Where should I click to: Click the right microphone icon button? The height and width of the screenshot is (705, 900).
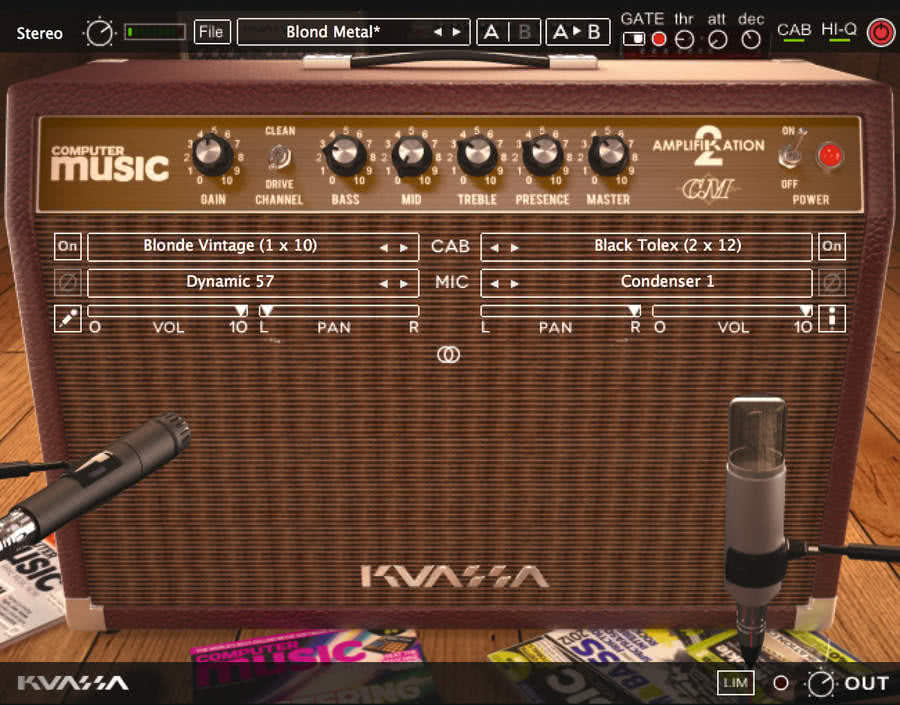832,319
